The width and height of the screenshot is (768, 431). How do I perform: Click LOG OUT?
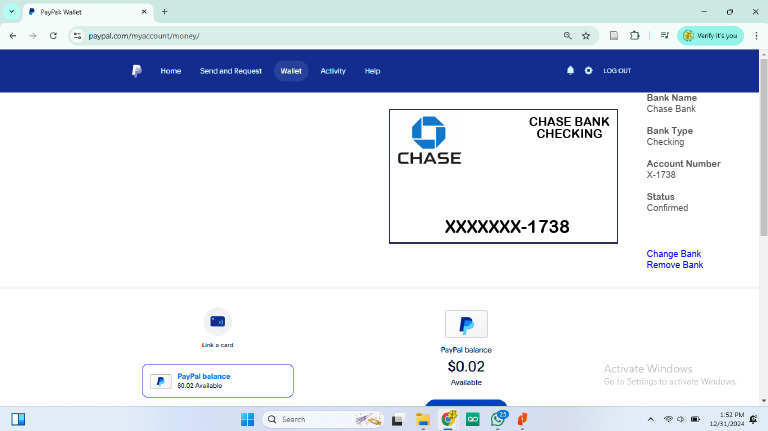[x=617, y=71]
